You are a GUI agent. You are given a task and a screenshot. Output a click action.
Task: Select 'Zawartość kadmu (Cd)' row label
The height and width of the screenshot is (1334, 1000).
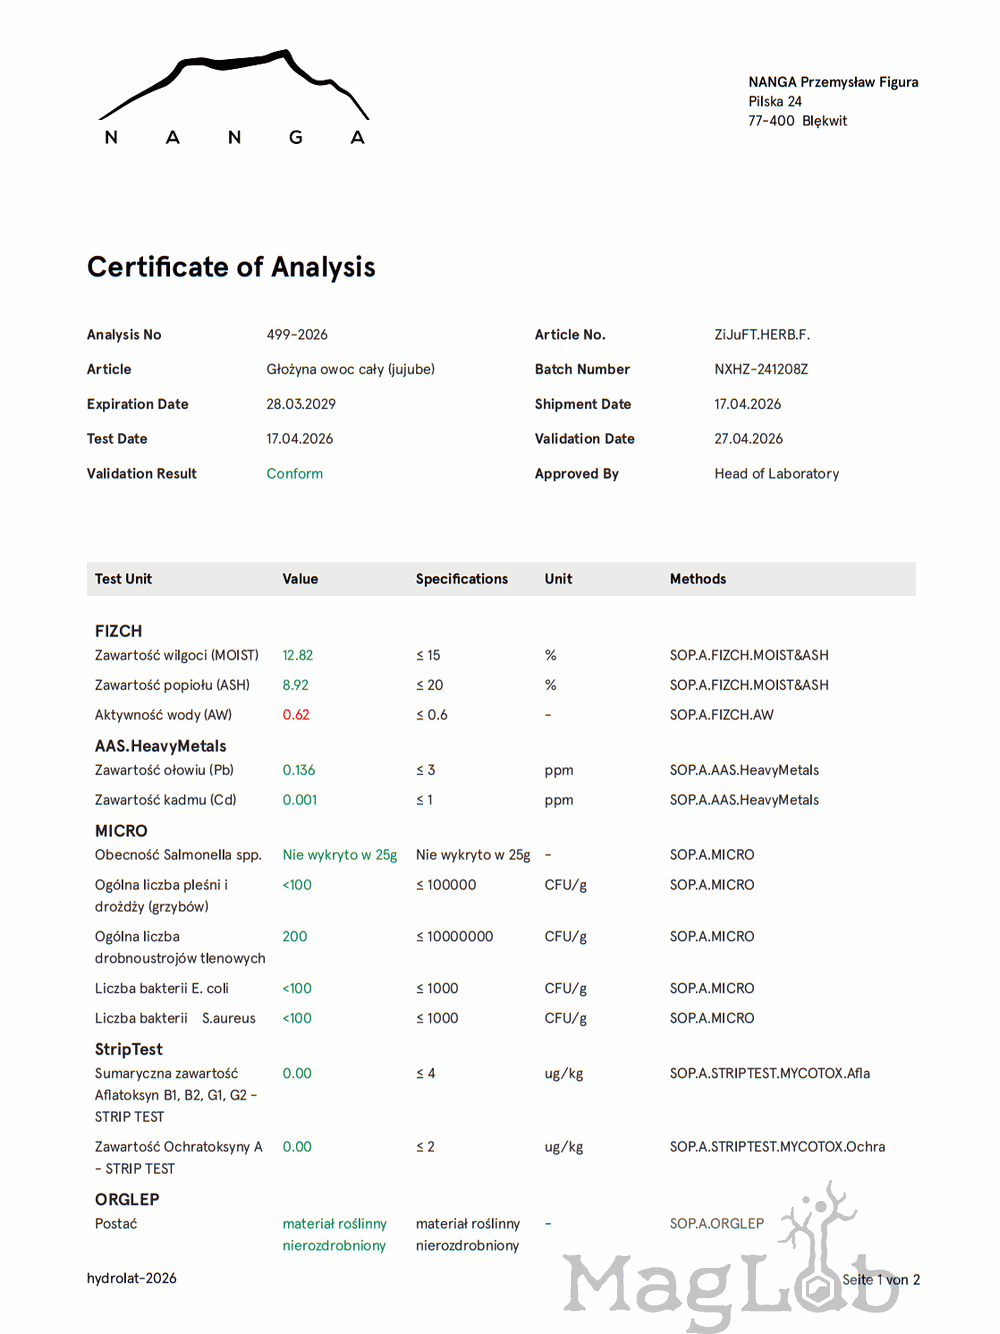[x=165, y=800]
